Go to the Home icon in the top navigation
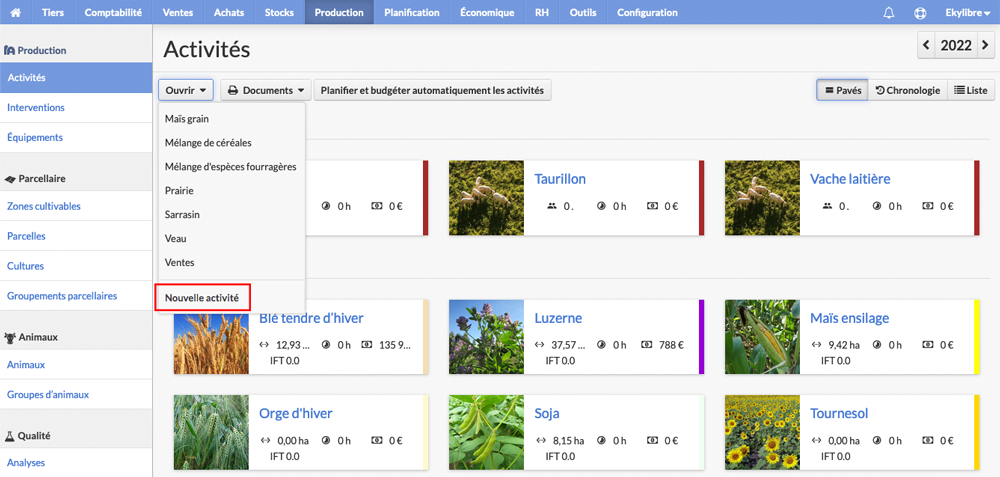Image resolution: width=1000 pixels, height=477 pixels. coord(16,12)
